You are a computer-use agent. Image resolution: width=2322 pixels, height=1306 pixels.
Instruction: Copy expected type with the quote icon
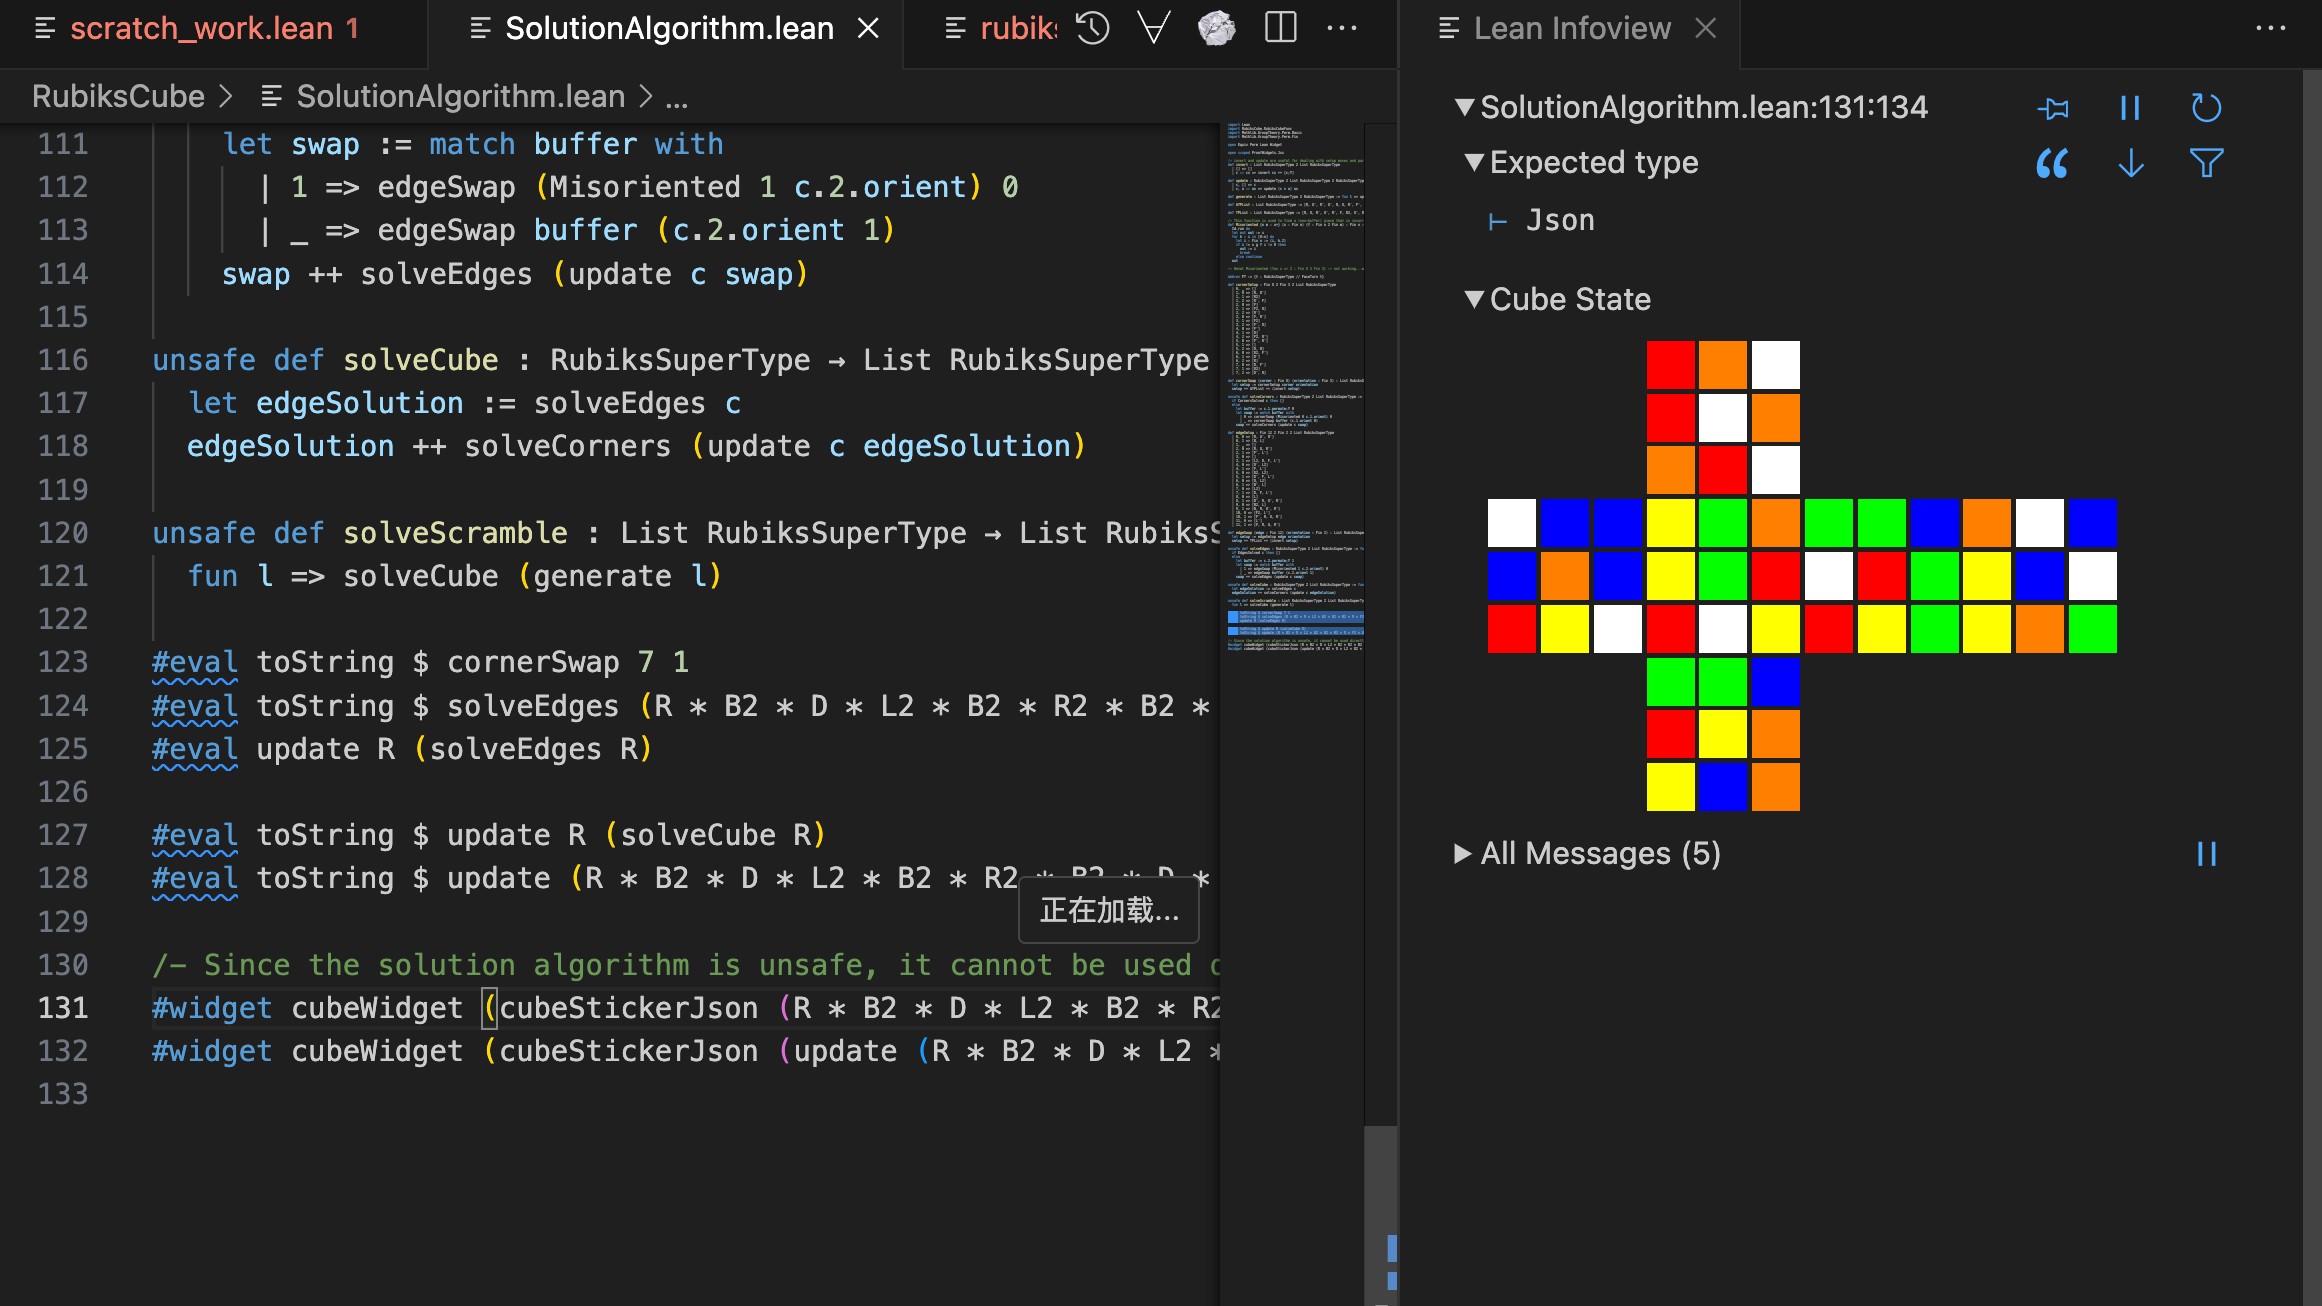pos(2052,163)
